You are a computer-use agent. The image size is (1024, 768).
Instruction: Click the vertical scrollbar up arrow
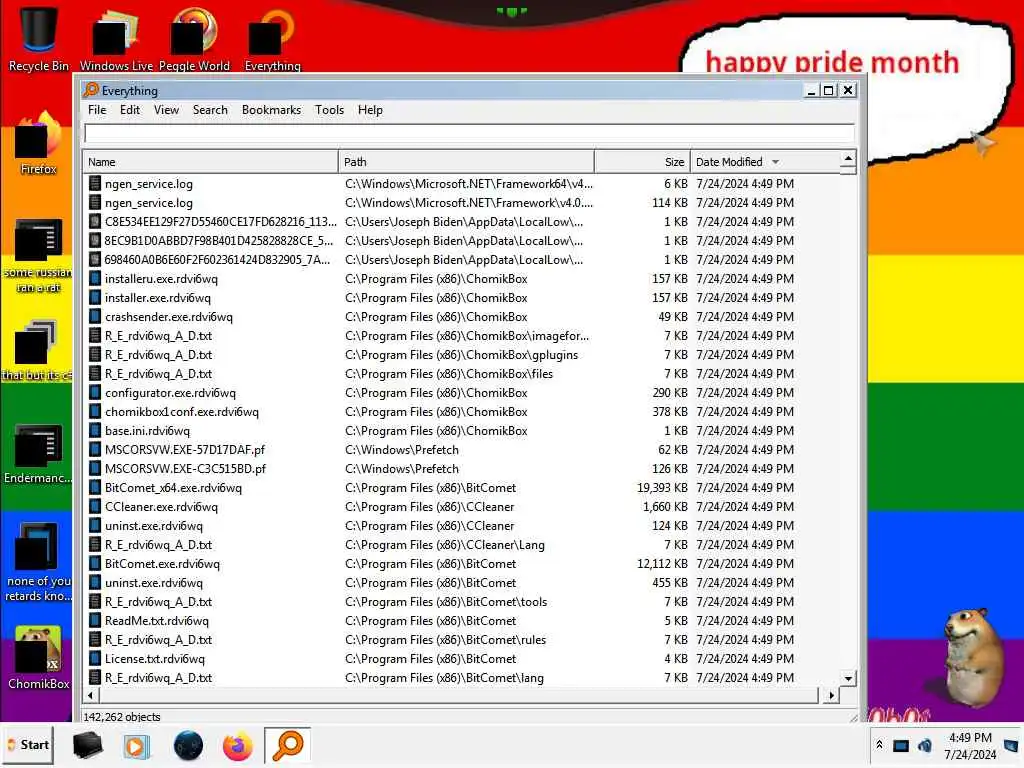click(x=848, y=158)
